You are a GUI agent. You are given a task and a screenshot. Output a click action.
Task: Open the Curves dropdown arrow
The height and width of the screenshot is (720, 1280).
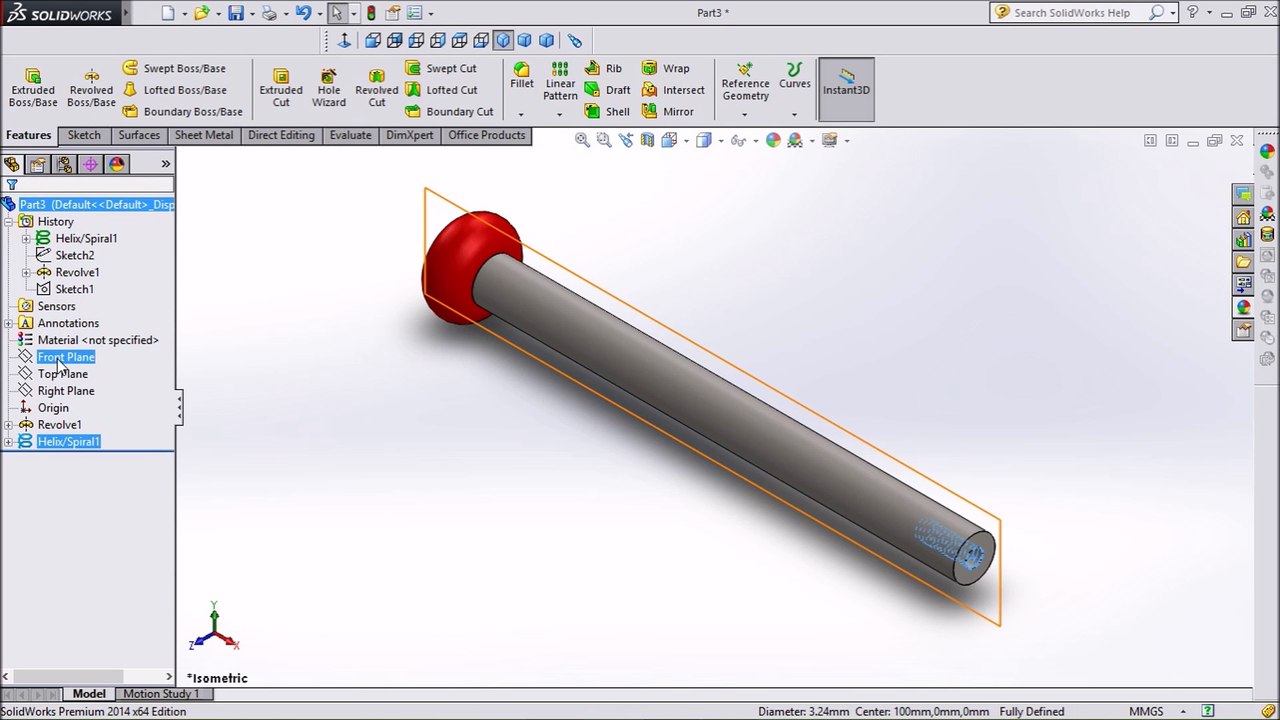point(794,113)
